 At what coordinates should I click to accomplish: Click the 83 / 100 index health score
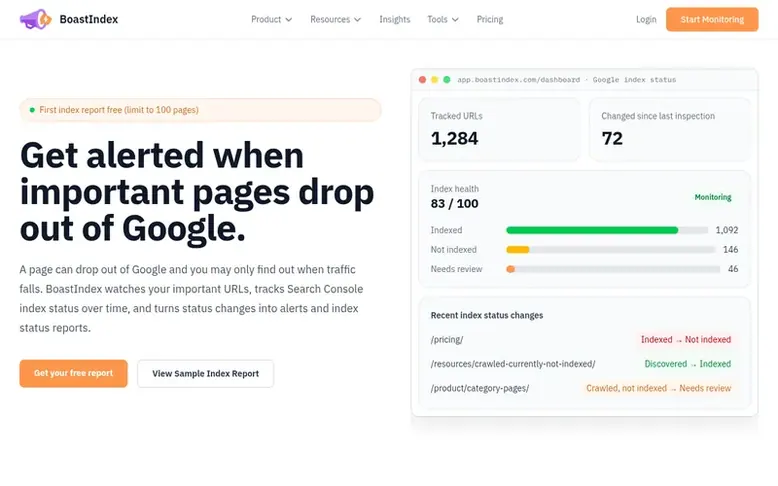[454, 204]
